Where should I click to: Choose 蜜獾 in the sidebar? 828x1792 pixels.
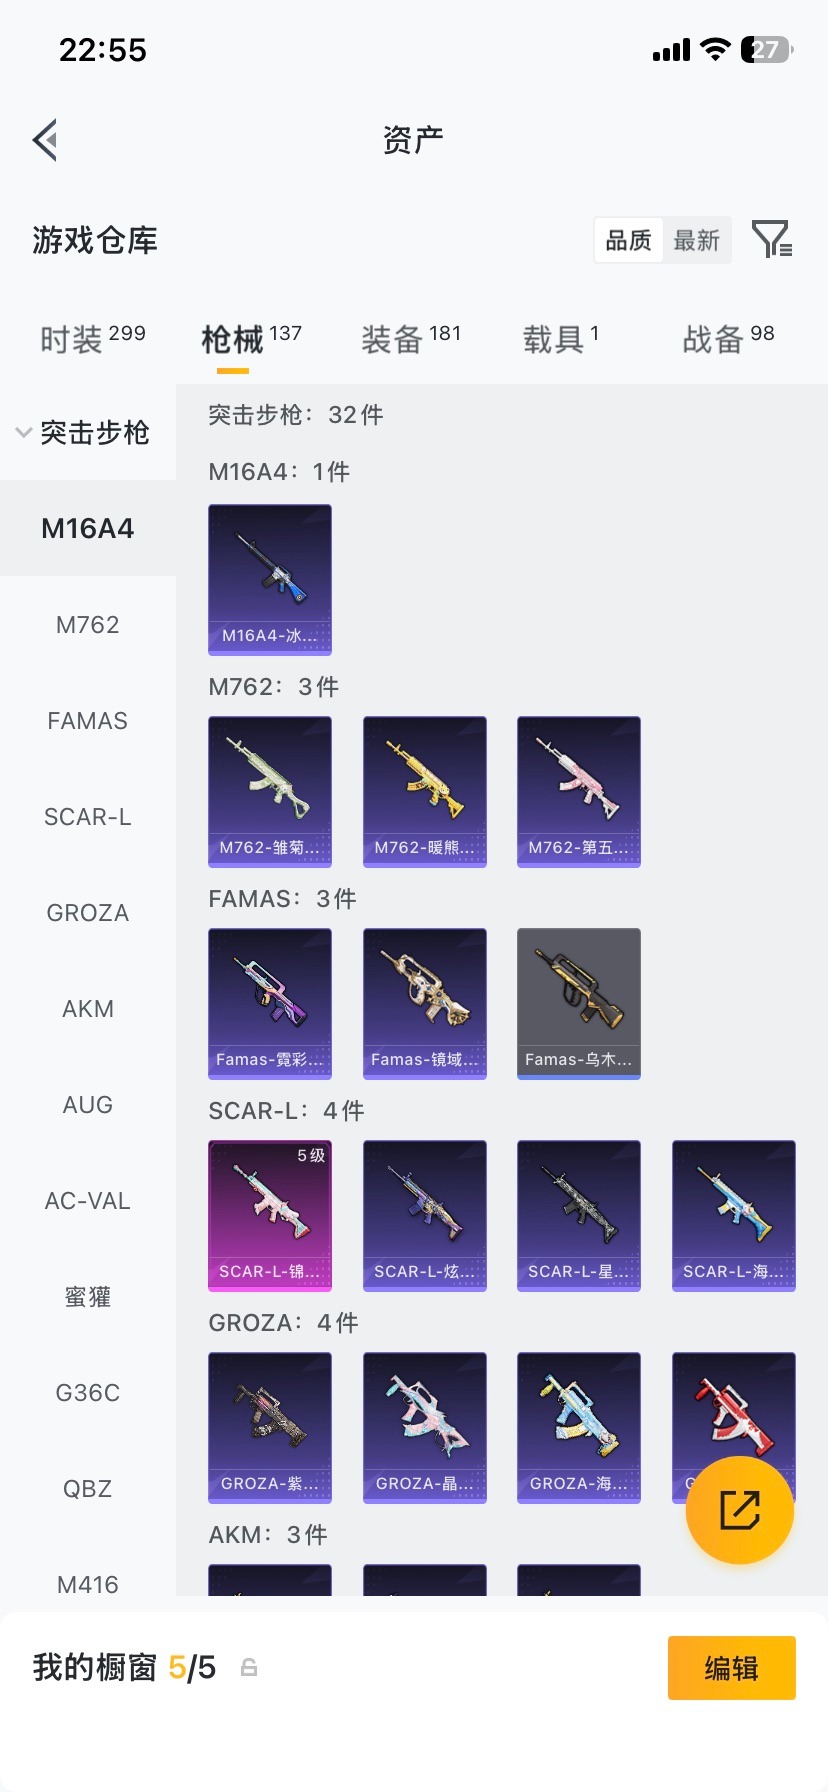pos(88,1297)
